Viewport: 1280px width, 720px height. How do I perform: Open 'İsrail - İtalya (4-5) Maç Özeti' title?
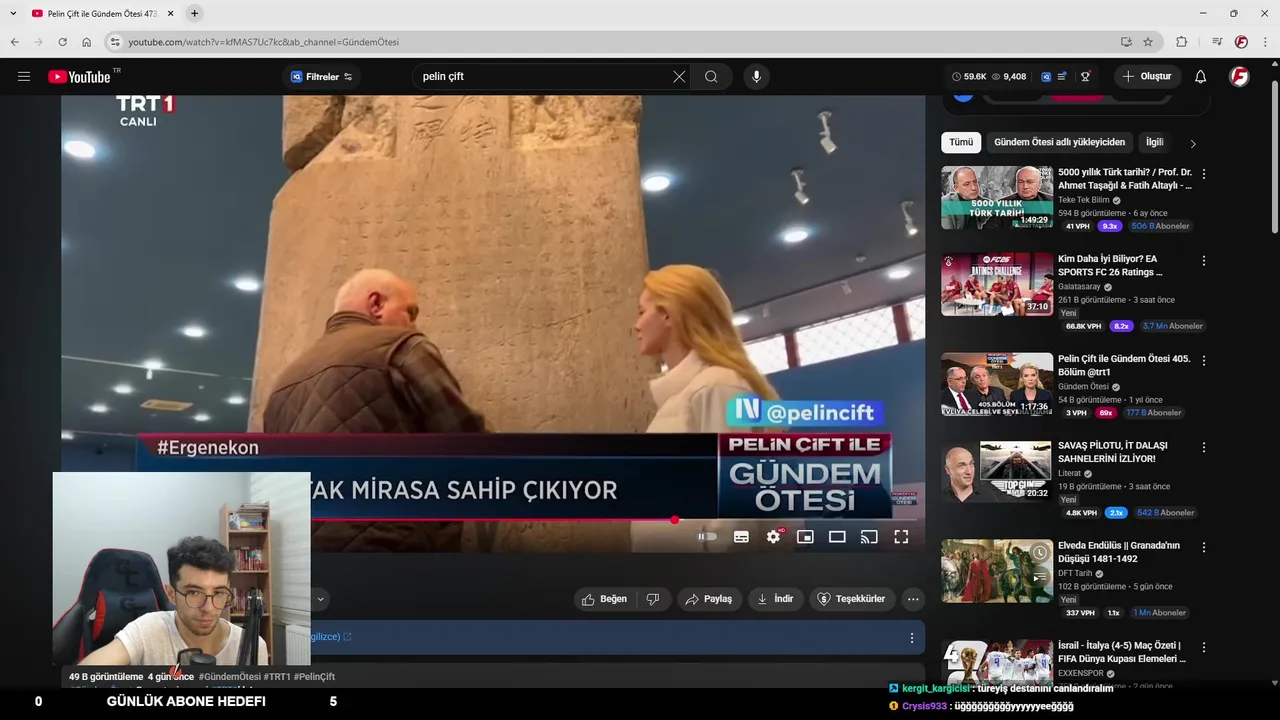pos(1122,652)
